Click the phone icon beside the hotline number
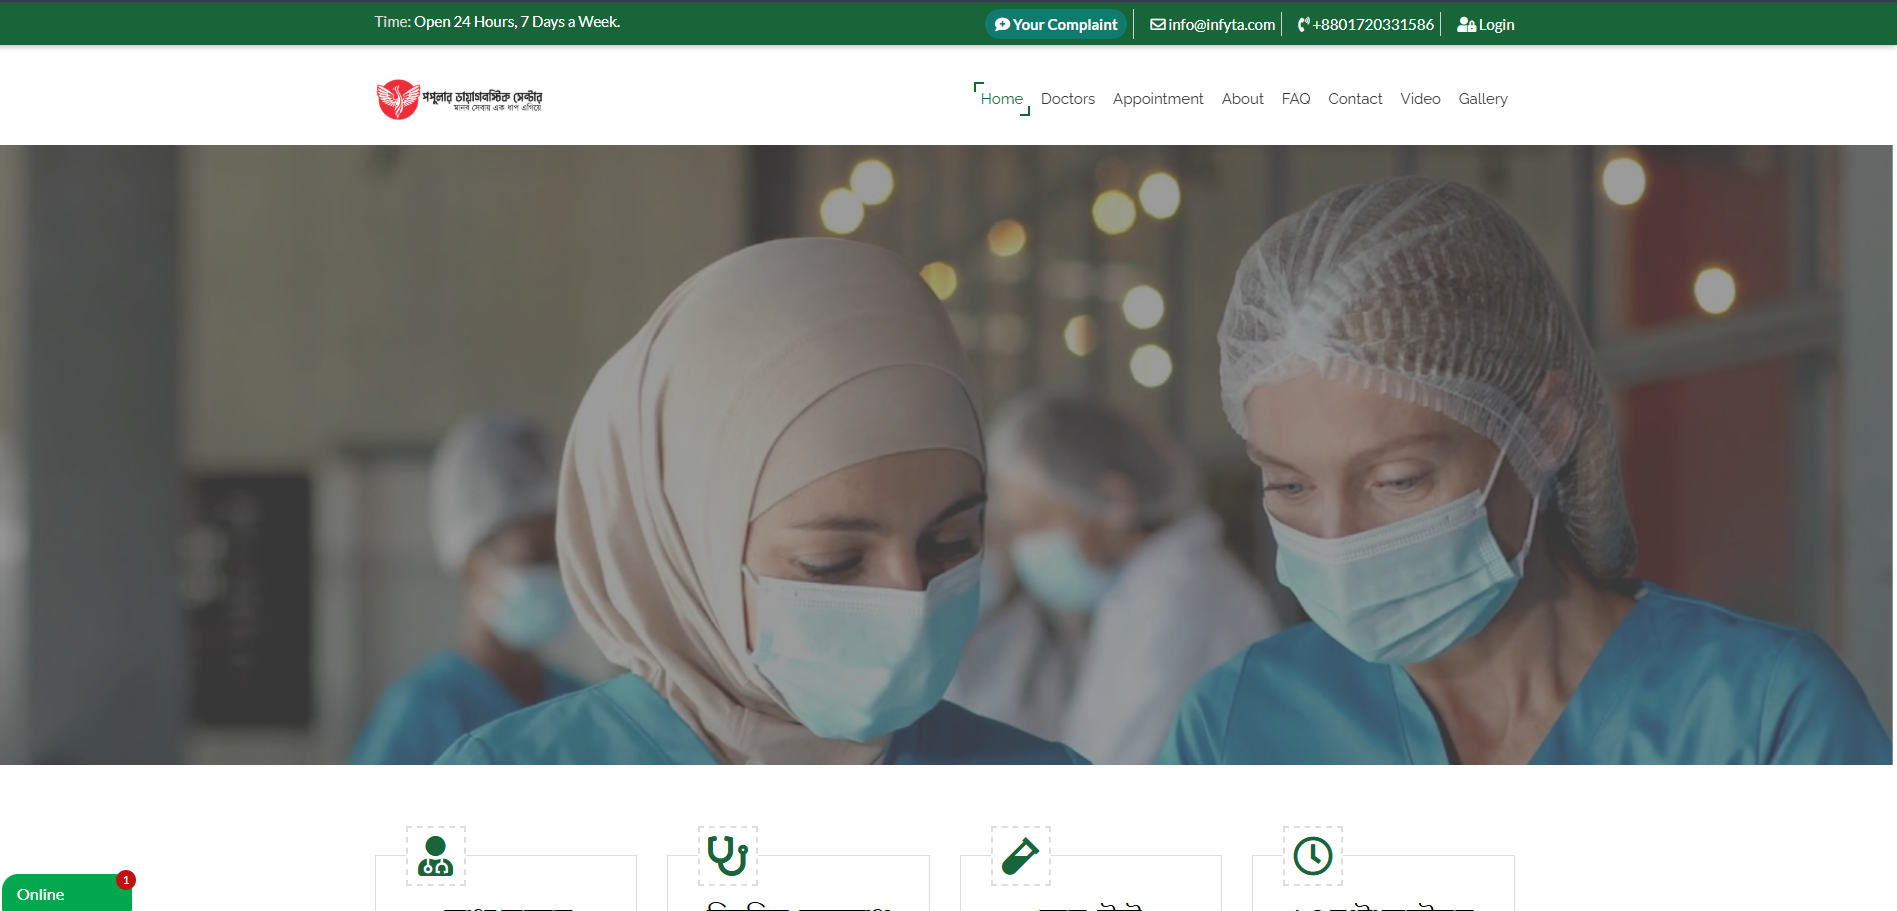The width and height of the screenshot is (1897, 911). (x=1302, y=24)
